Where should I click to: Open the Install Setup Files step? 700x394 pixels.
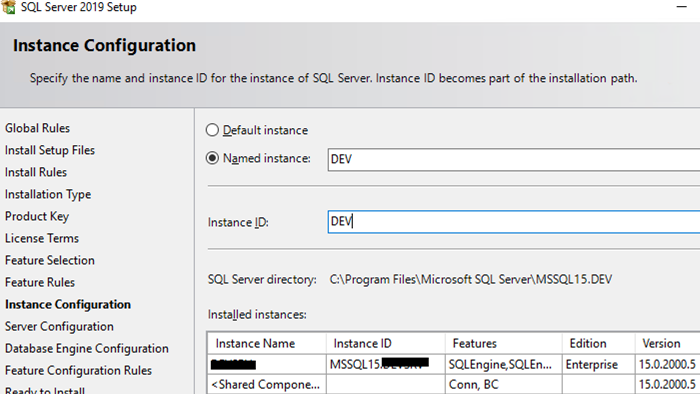point(50,150)
